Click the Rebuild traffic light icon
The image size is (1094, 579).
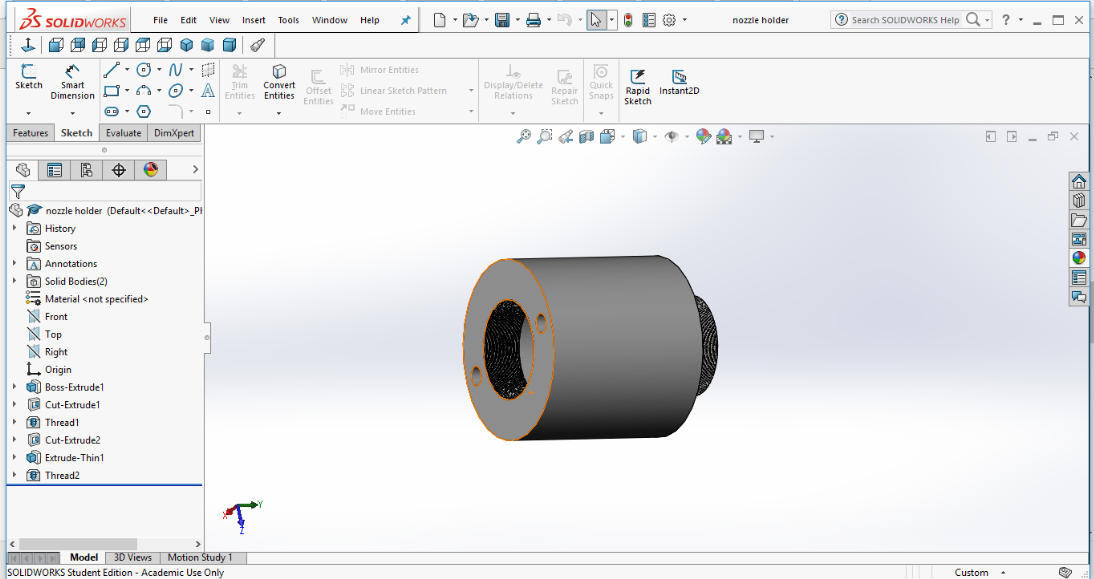point(628,20)
